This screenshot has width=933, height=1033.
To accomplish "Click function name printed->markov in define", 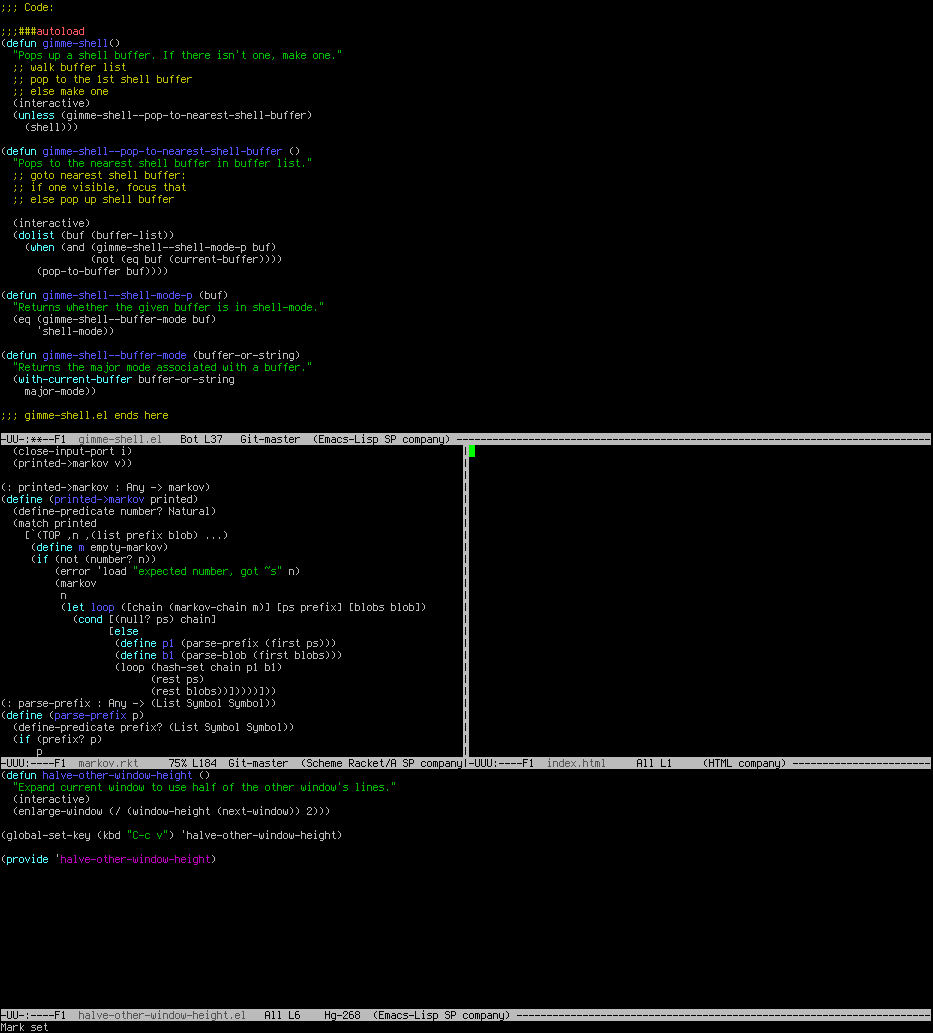I will [99, 499].
